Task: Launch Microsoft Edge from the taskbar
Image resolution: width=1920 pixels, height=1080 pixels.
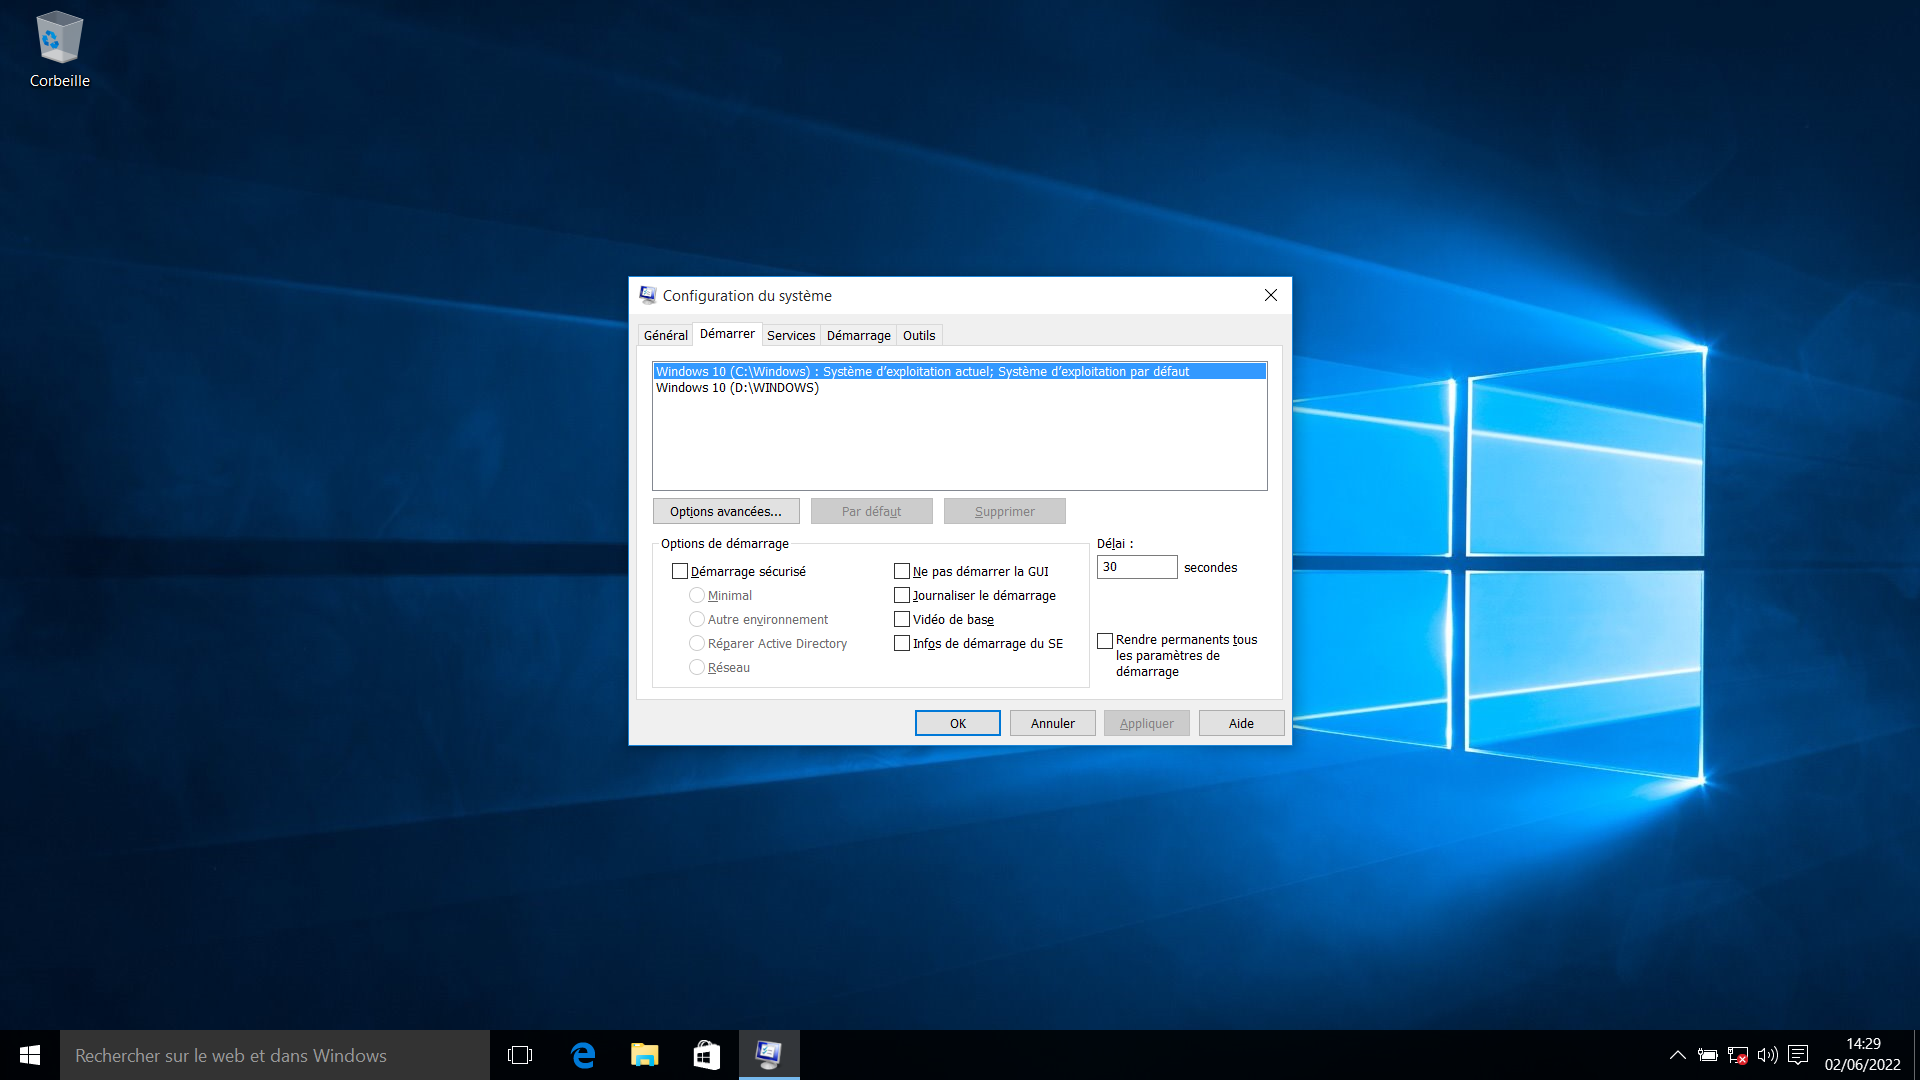Action: pyautogui.click(x=583, y=1055)
